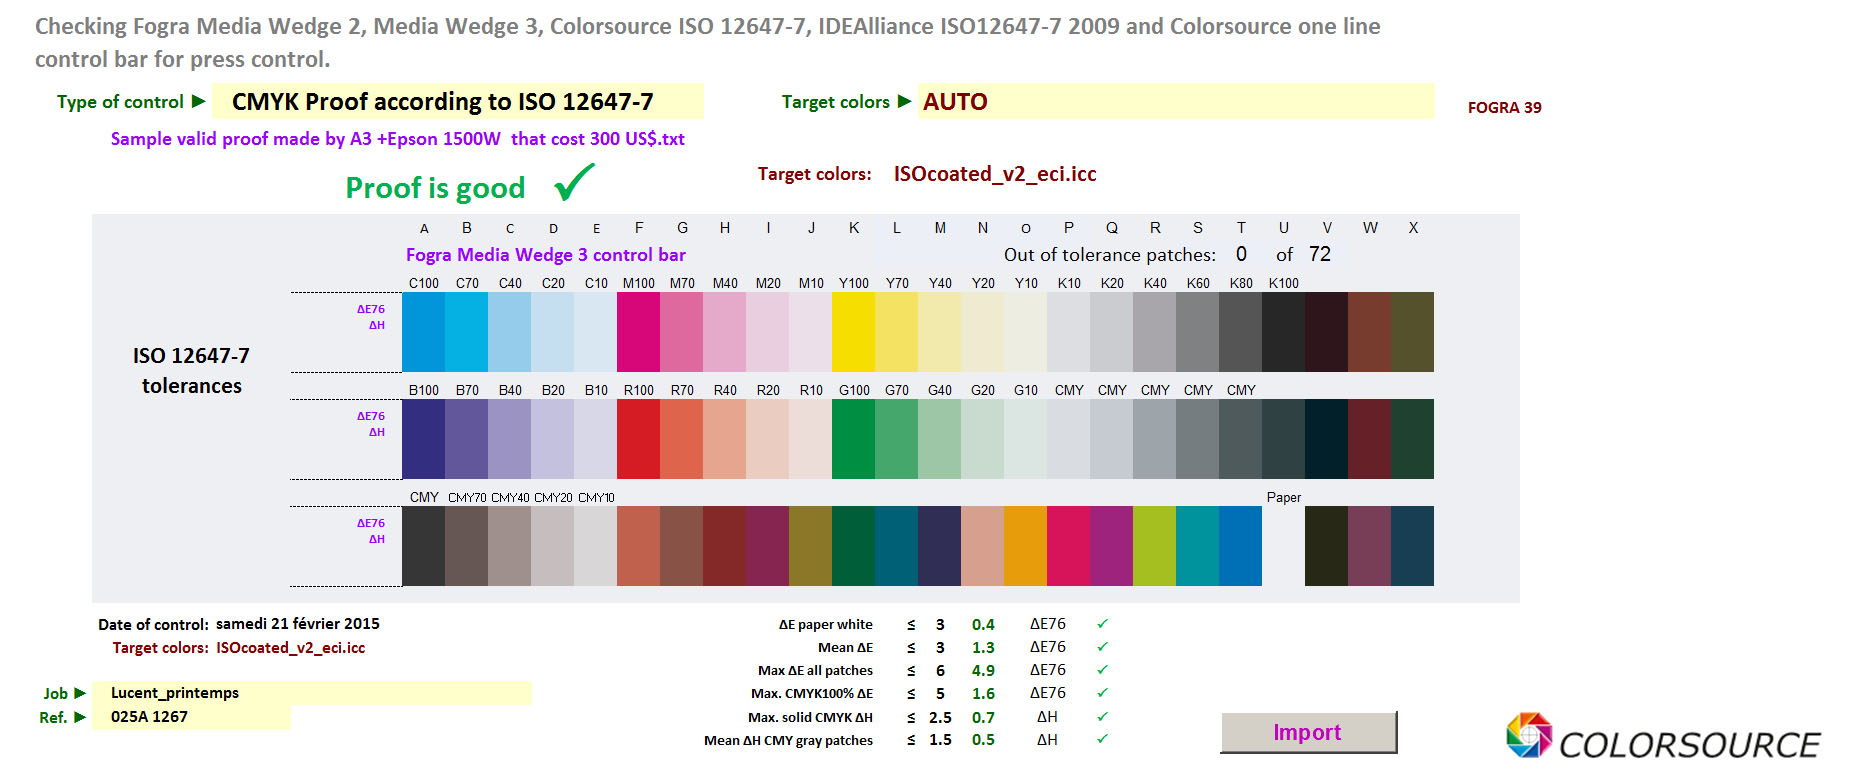Click the checkmark for Max. solid CMYK ΔH
This screenshot has height=784, width=1855.
(x=1102, y=716)
